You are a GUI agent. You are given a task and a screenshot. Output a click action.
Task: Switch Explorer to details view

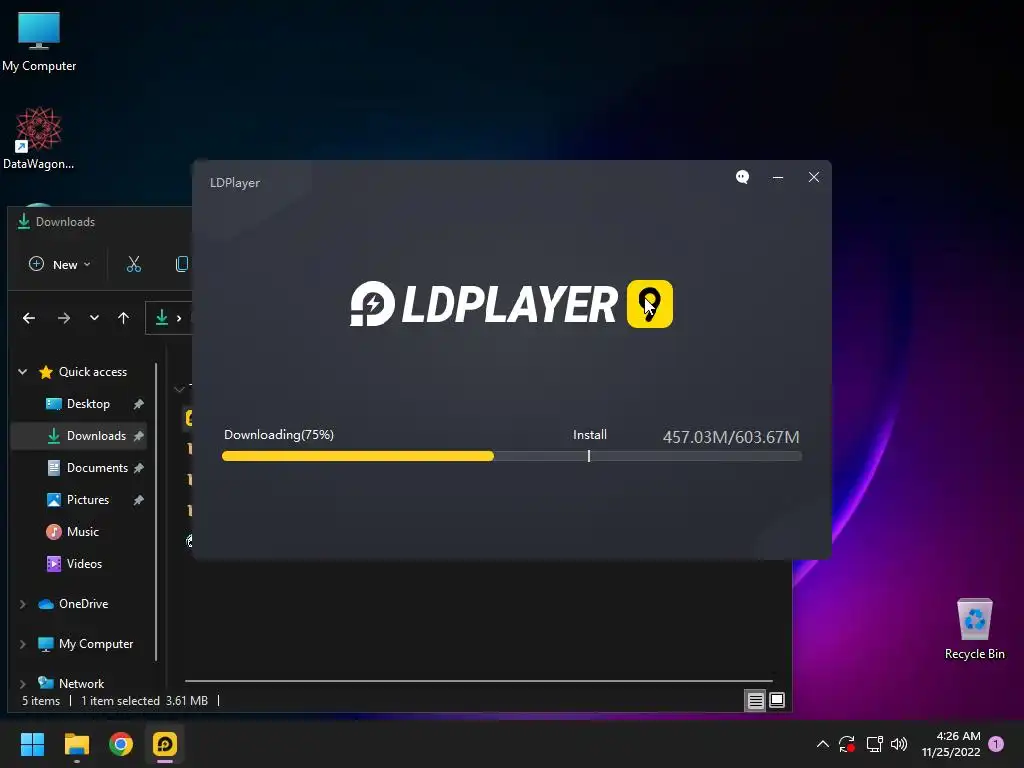pyautogui.click(x=756, y=701)
